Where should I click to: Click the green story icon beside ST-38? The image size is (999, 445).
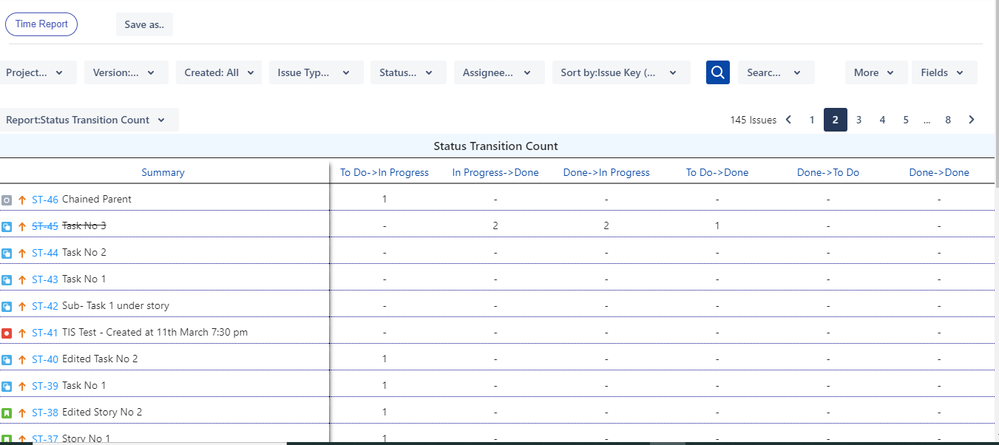tap(6, 413)
